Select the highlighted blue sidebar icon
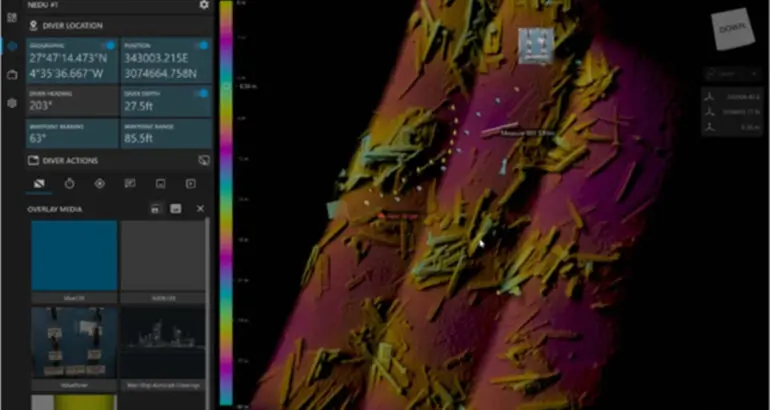 coord(11,46)
